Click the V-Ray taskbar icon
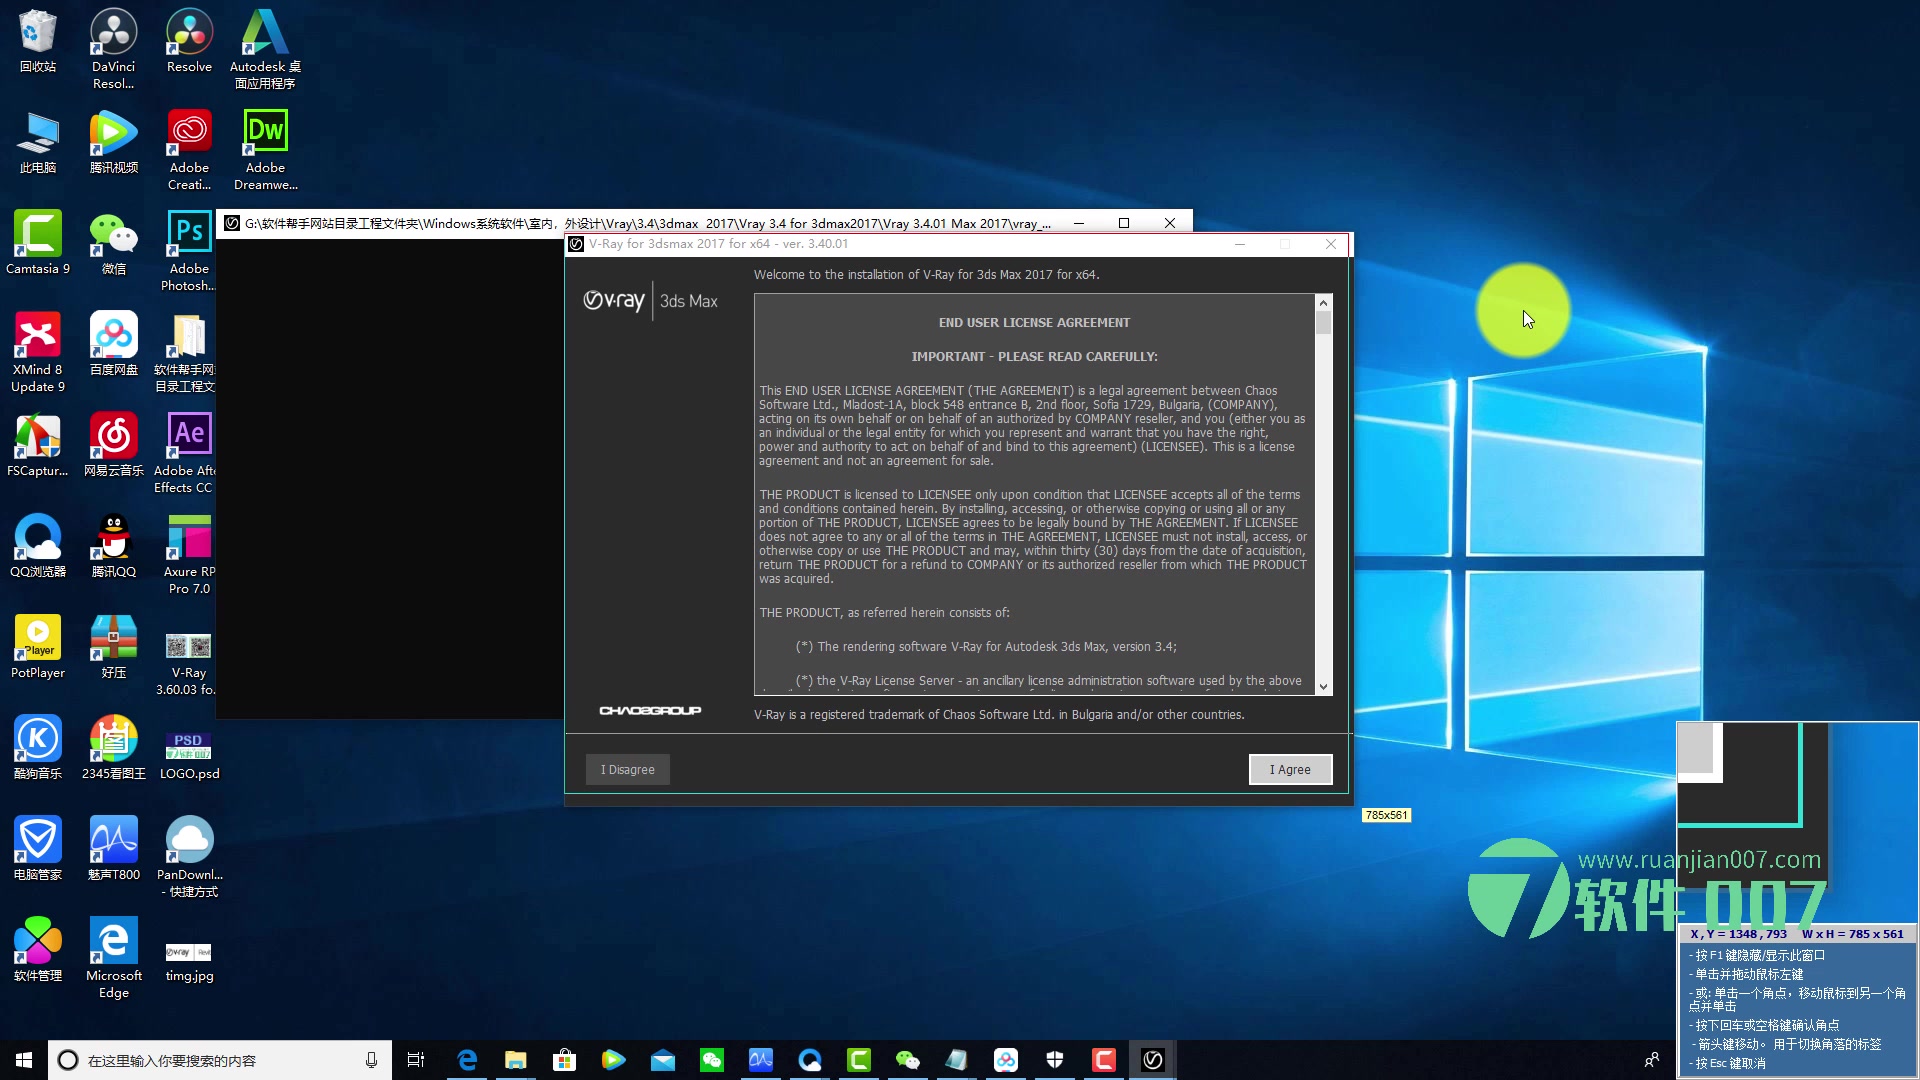The width and height of the screenshot is (1920, 1080). point(1152,1060)
